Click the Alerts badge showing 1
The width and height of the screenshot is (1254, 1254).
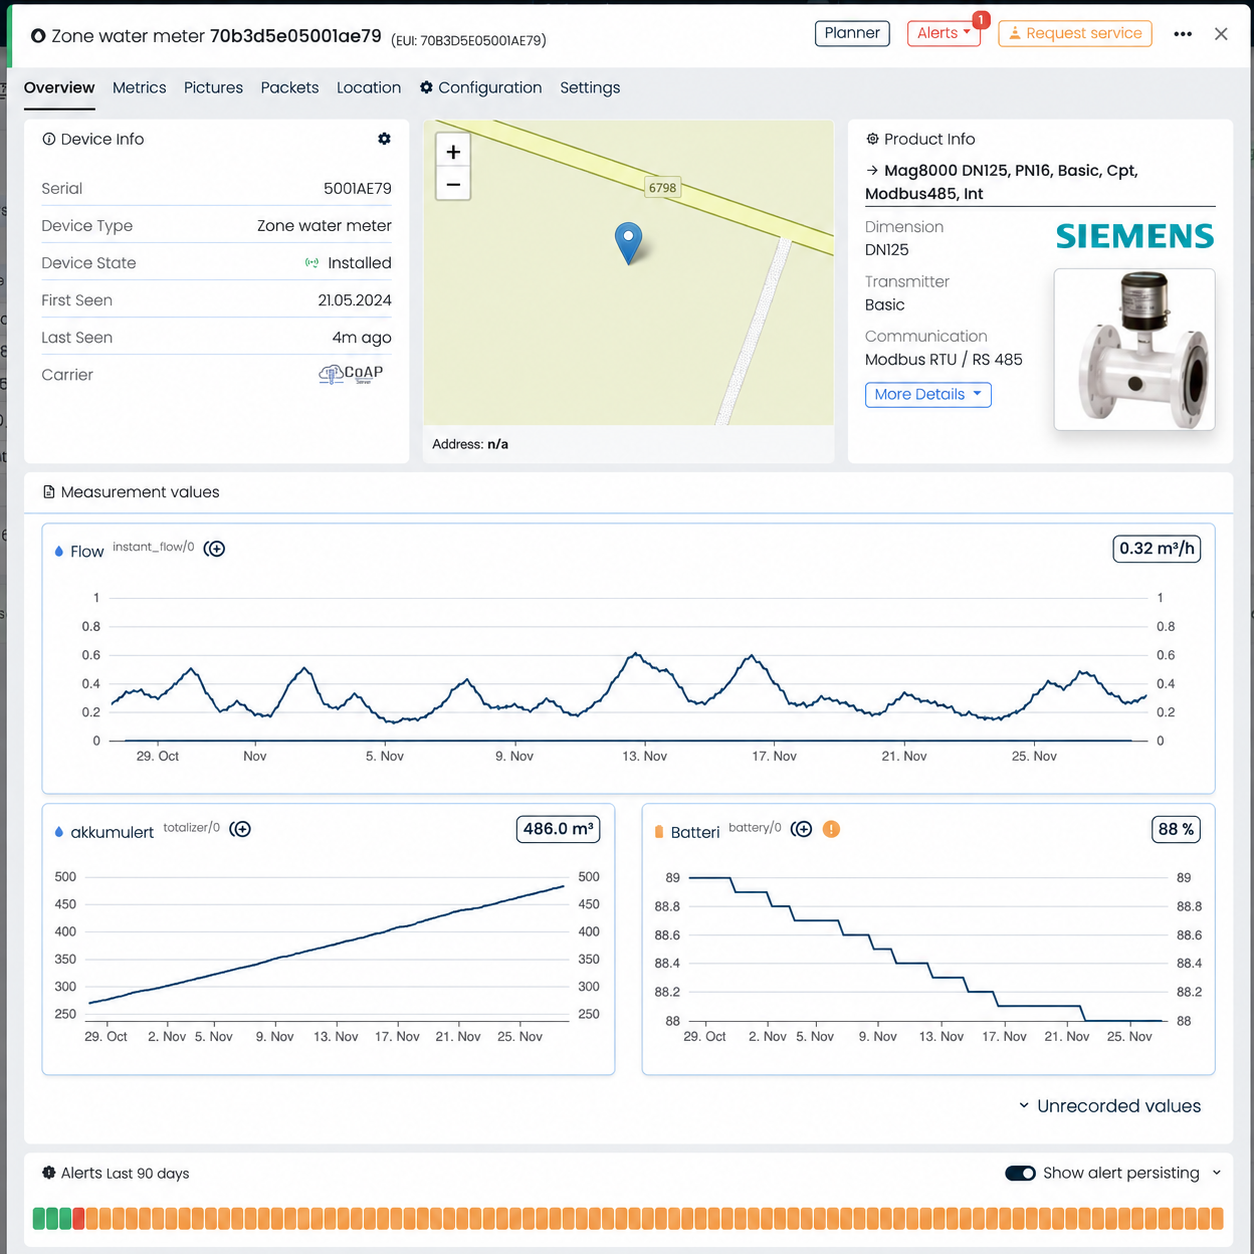pyautogui.click(x=981, y=20)
